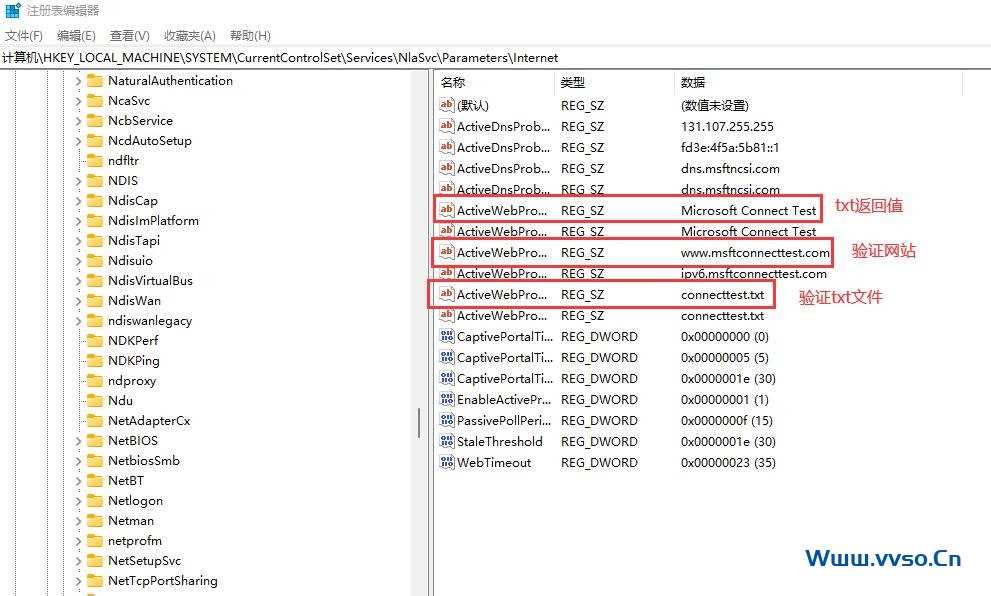Select the EnableActivePr... value name
This screenshot has height=596, width=991.
click(x=504, y=399)
